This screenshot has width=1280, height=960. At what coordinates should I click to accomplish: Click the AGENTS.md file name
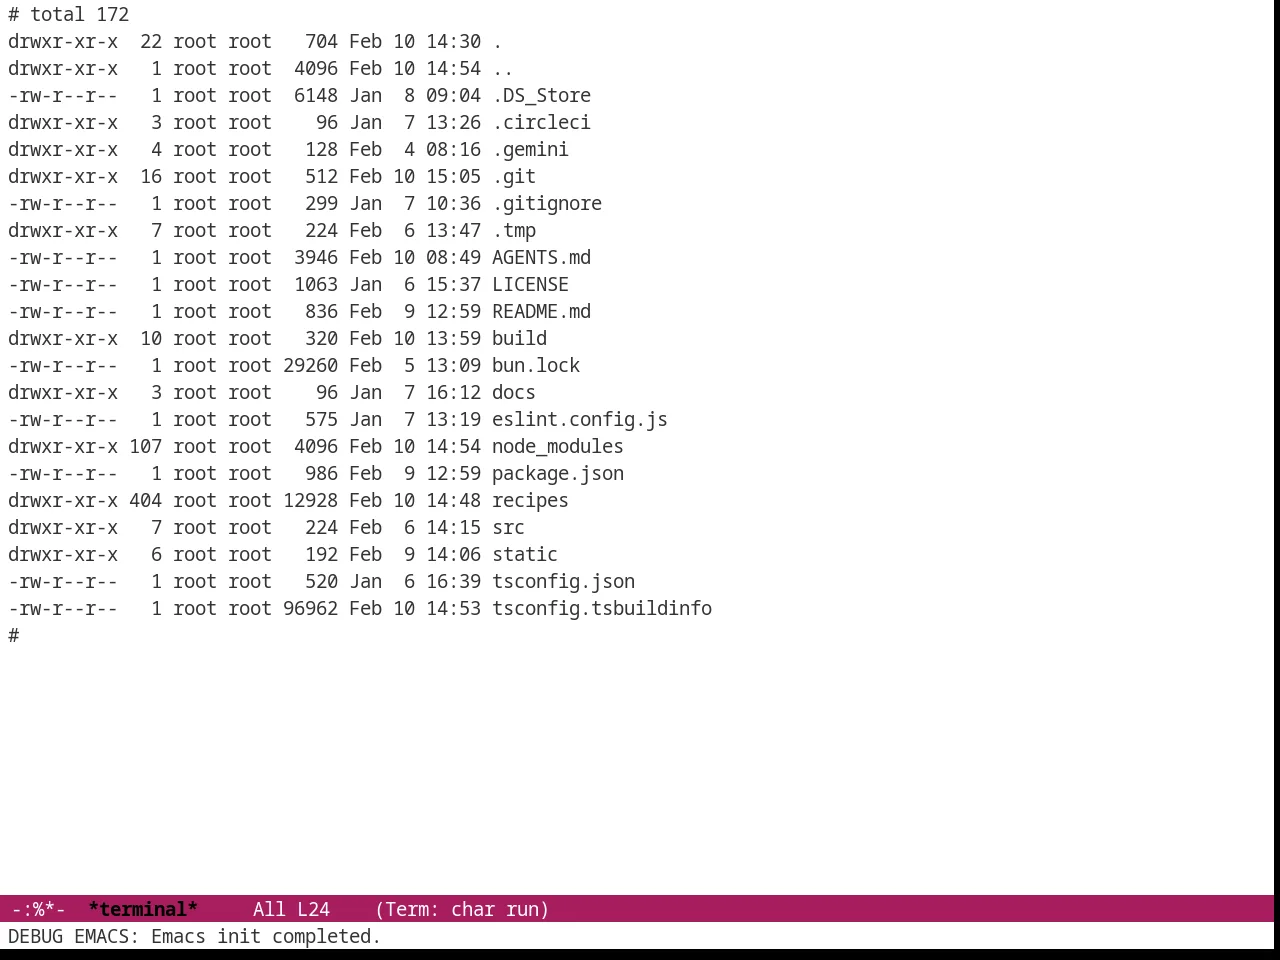coord(541,257)
